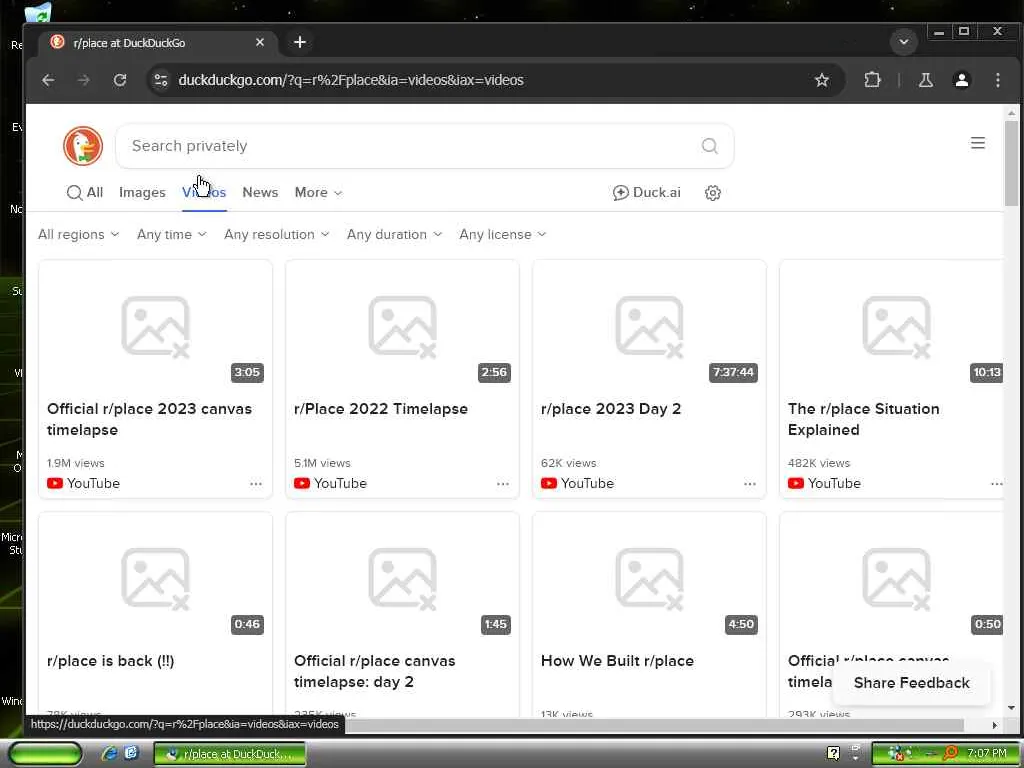
Task: Click the vertical scrollbar down arrow
Action: [1011, 708]
